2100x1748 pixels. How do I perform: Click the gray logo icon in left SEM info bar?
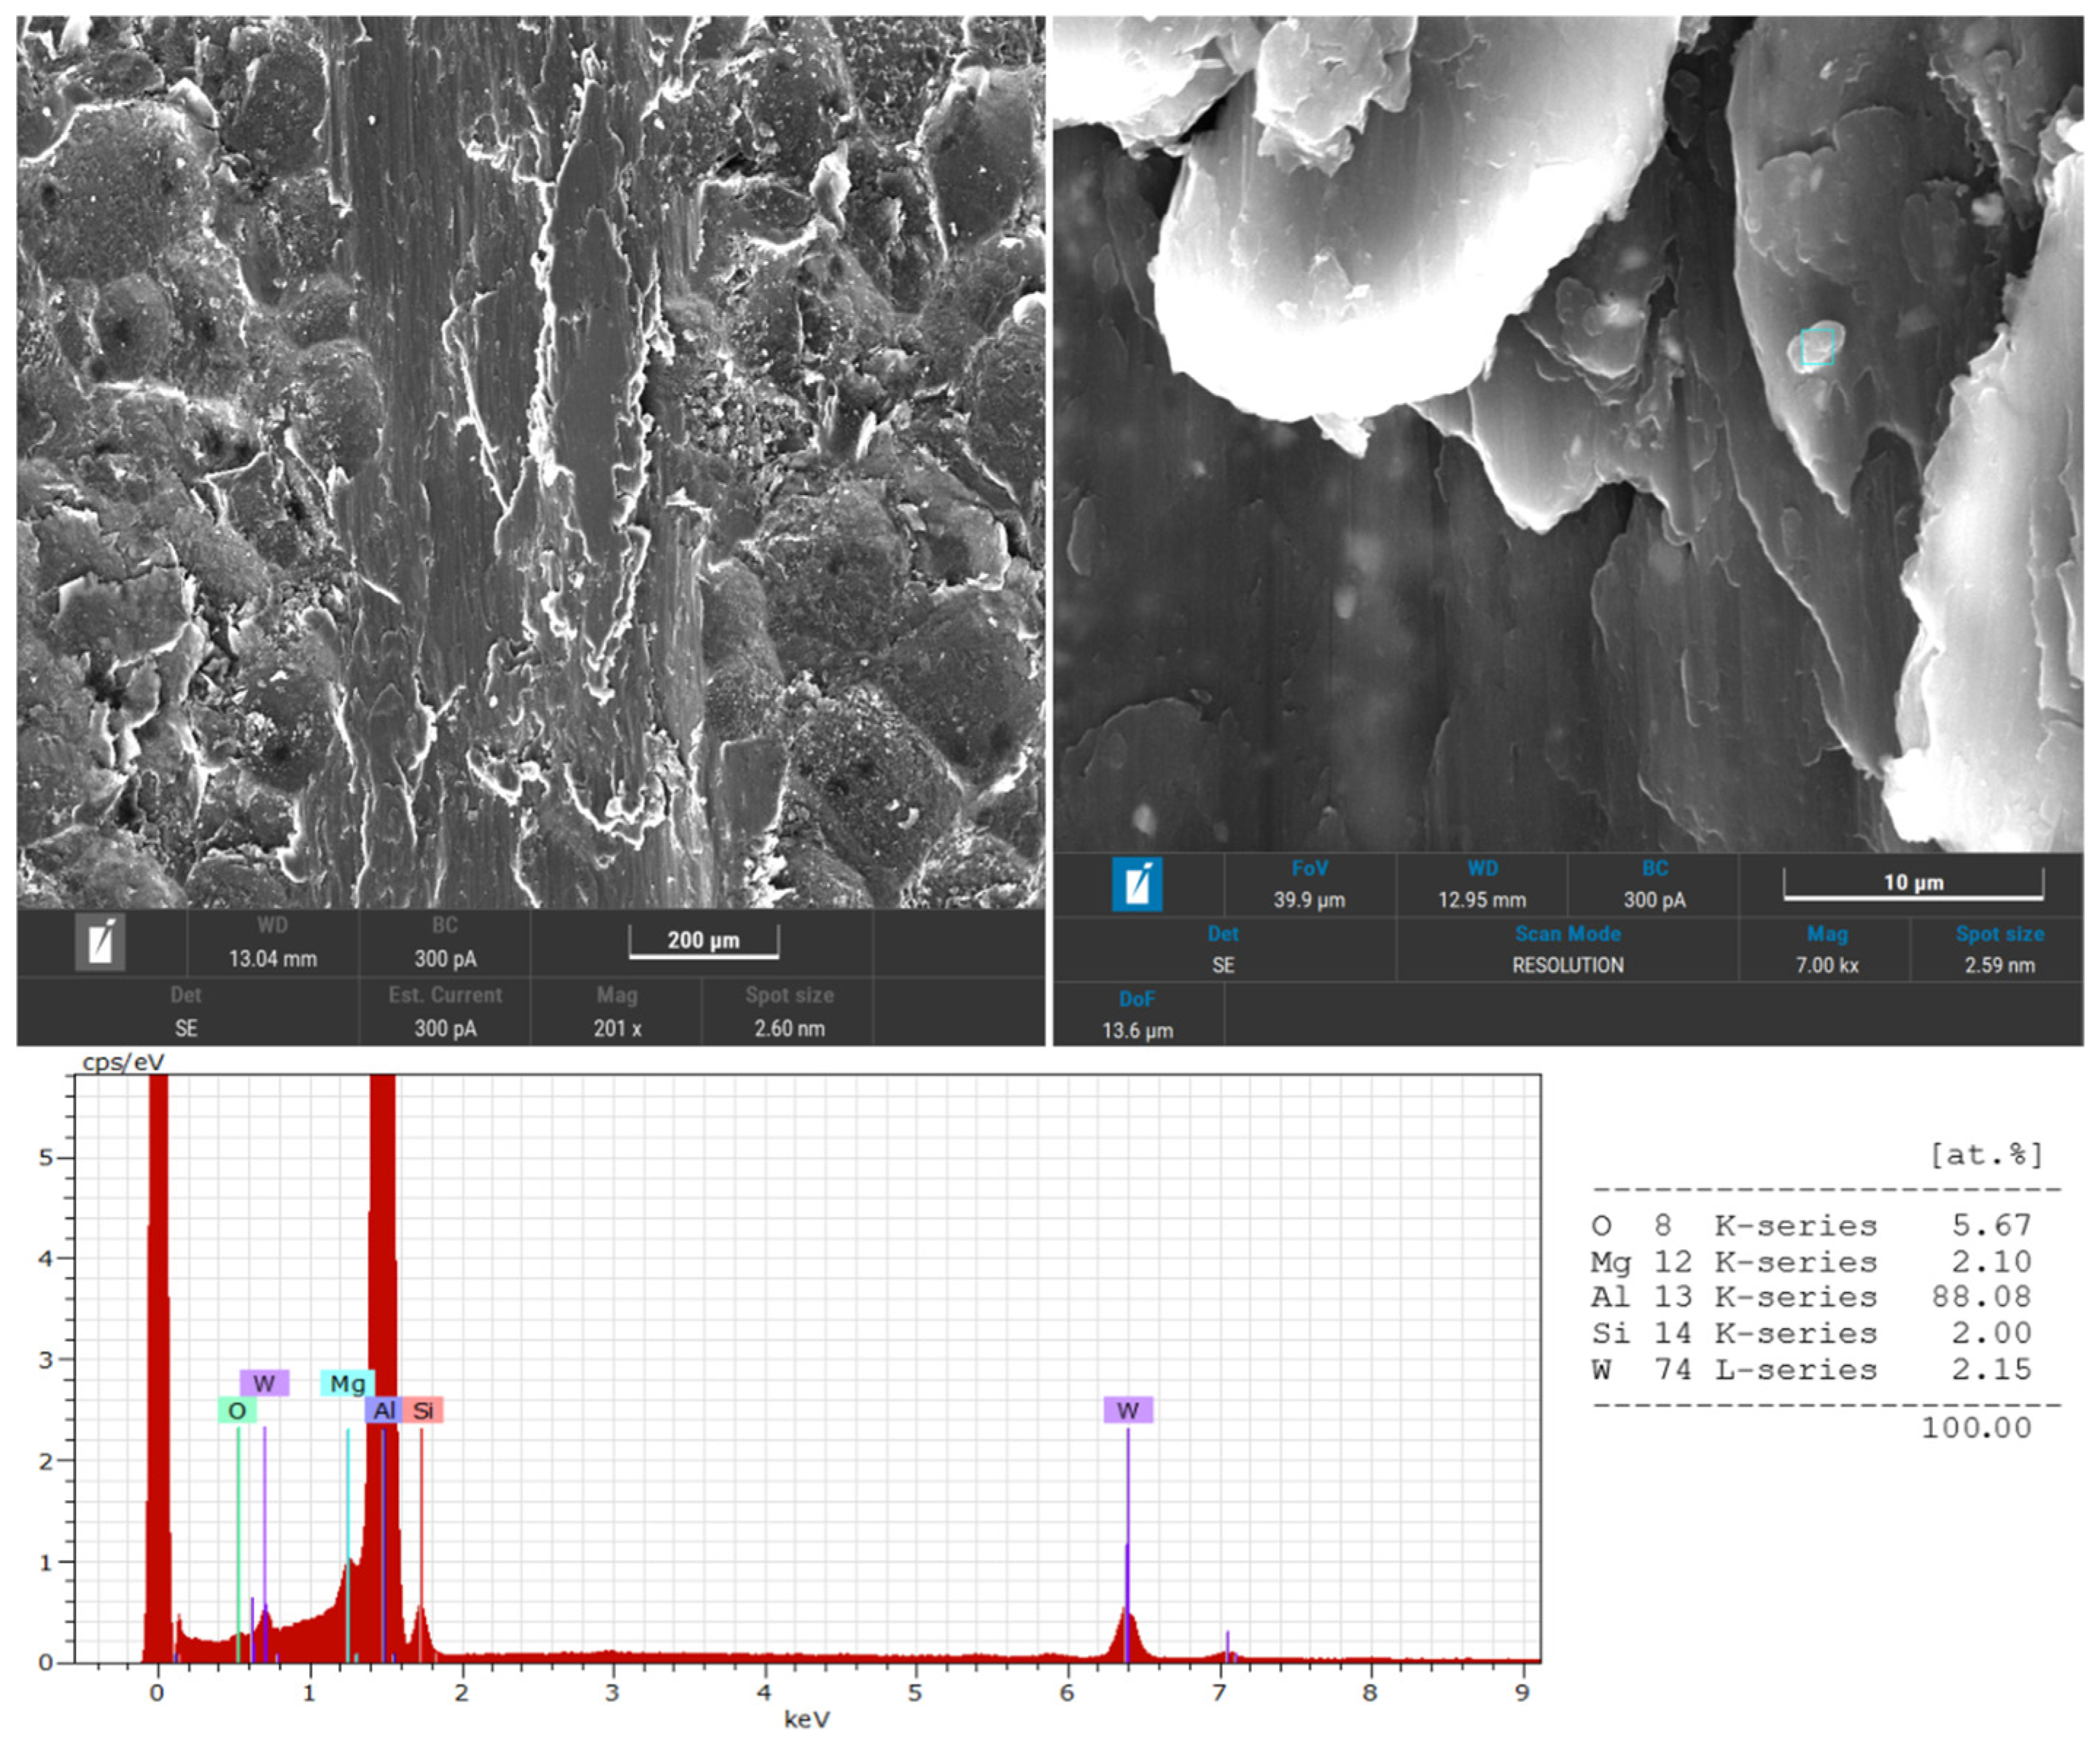(x=100, y=941)
